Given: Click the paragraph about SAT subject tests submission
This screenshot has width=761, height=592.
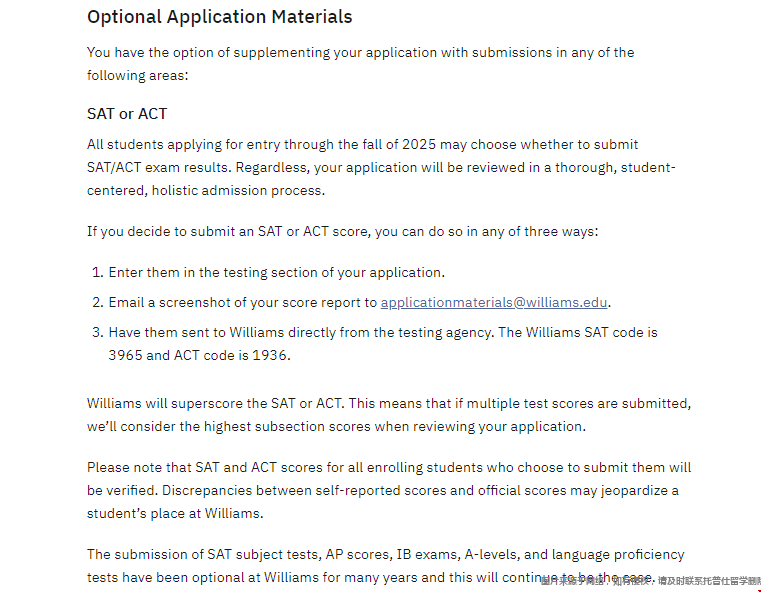Looking at the screenshot, I should point(385,565).
